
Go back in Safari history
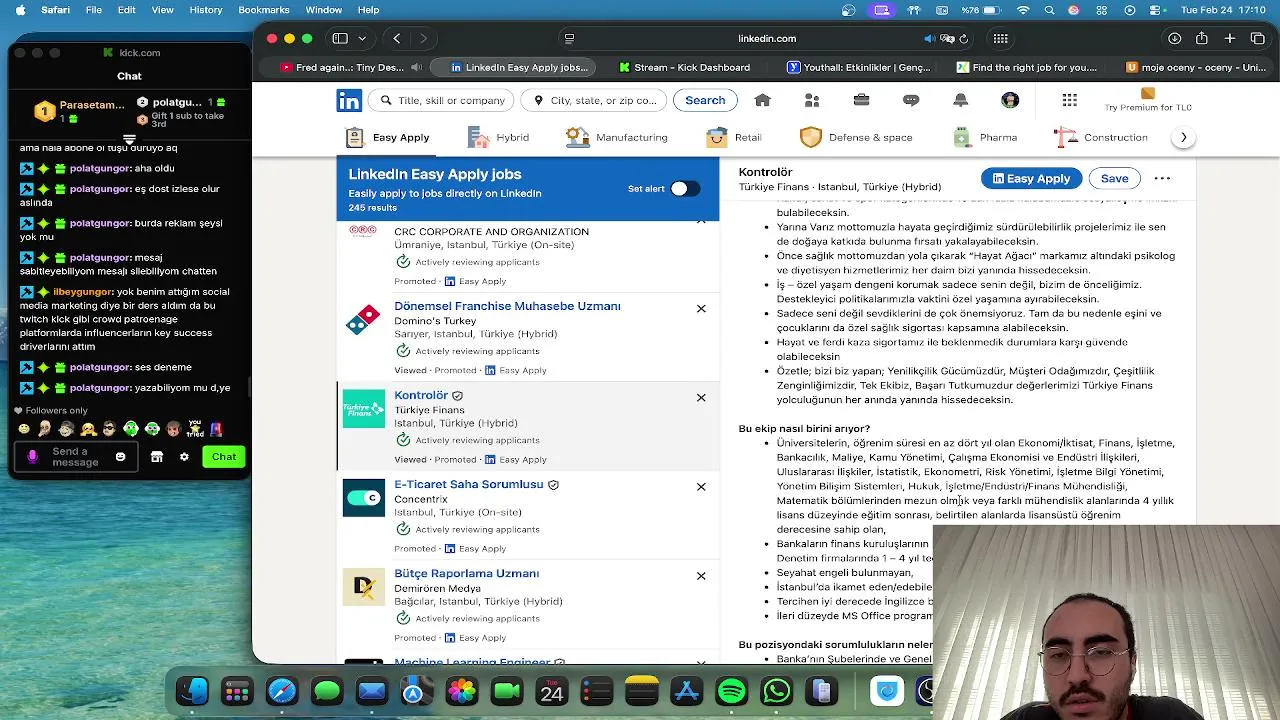[397, 38]
